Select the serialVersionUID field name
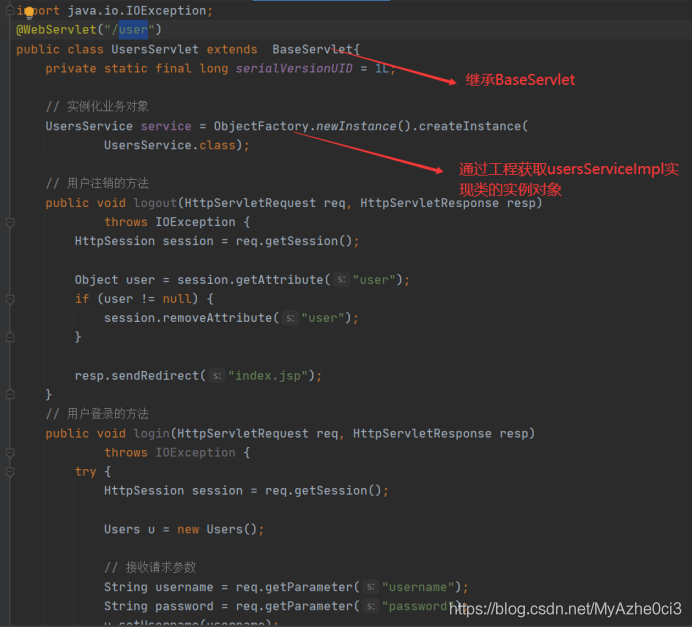This screenshot has width=692, height=628. click(x=294, y=68)
